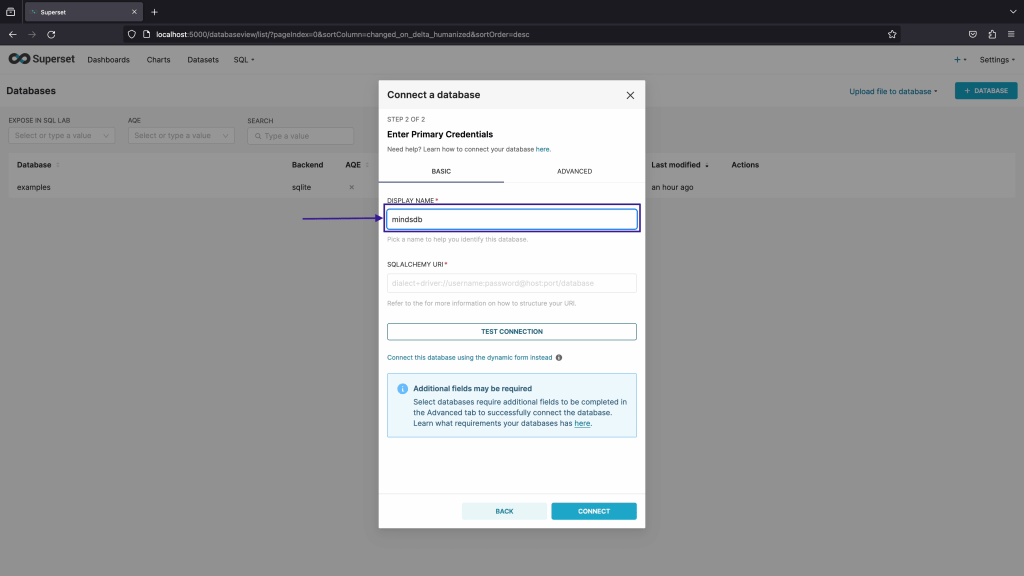Screen dimensions: 1024x576
Task: Open the dynamic form connection link
Action: click(469, 357)
